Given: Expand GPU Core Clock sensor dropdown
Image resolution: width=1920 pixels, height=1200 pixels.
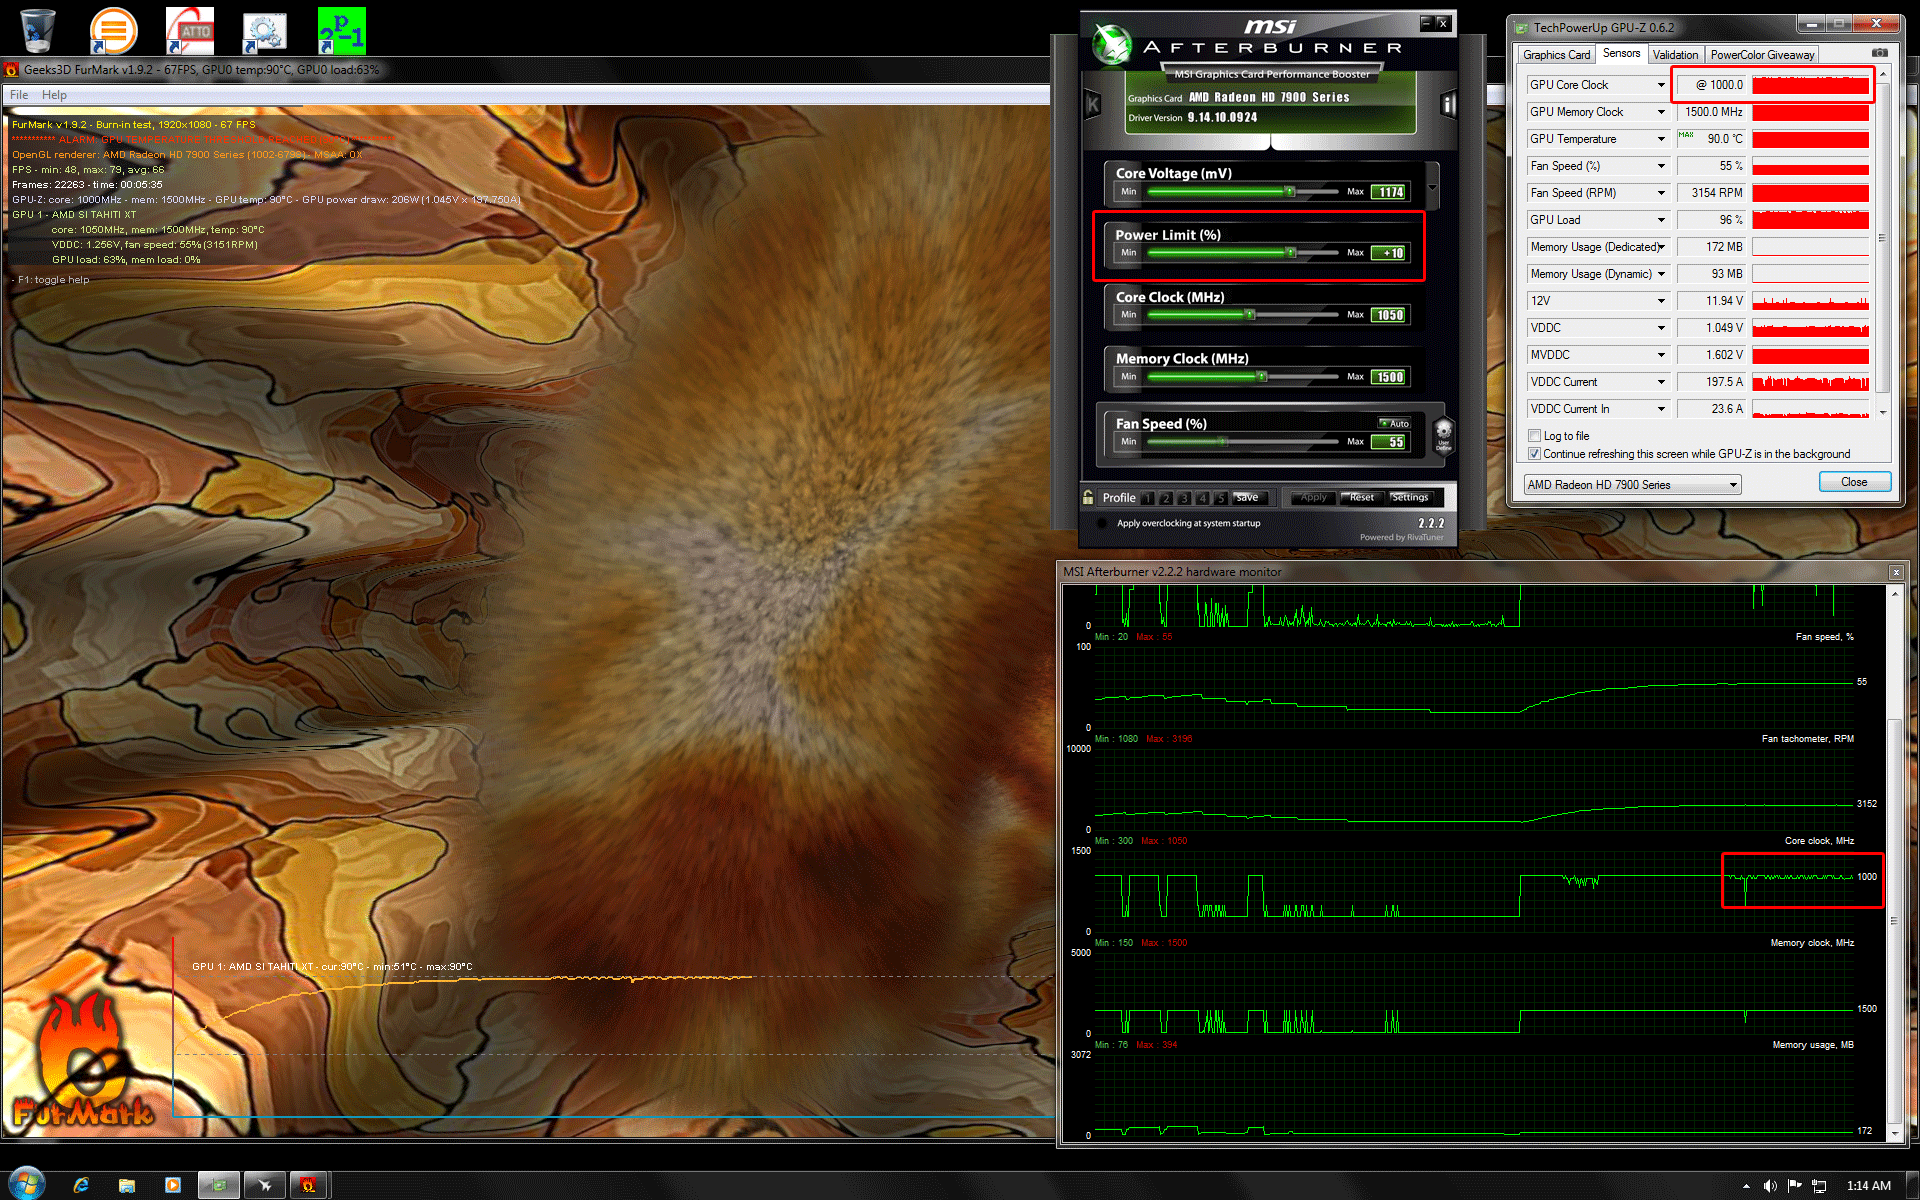Looking at the screenshot, I should click(x=1661, y=85).
